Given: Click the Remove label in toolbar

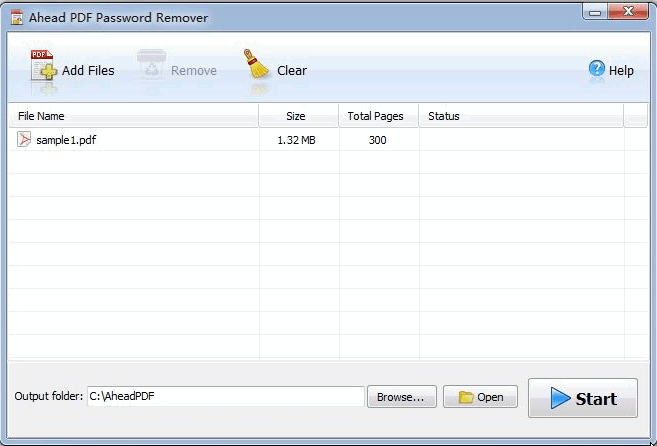Looking at the screenshot, I should click(194, 70).
